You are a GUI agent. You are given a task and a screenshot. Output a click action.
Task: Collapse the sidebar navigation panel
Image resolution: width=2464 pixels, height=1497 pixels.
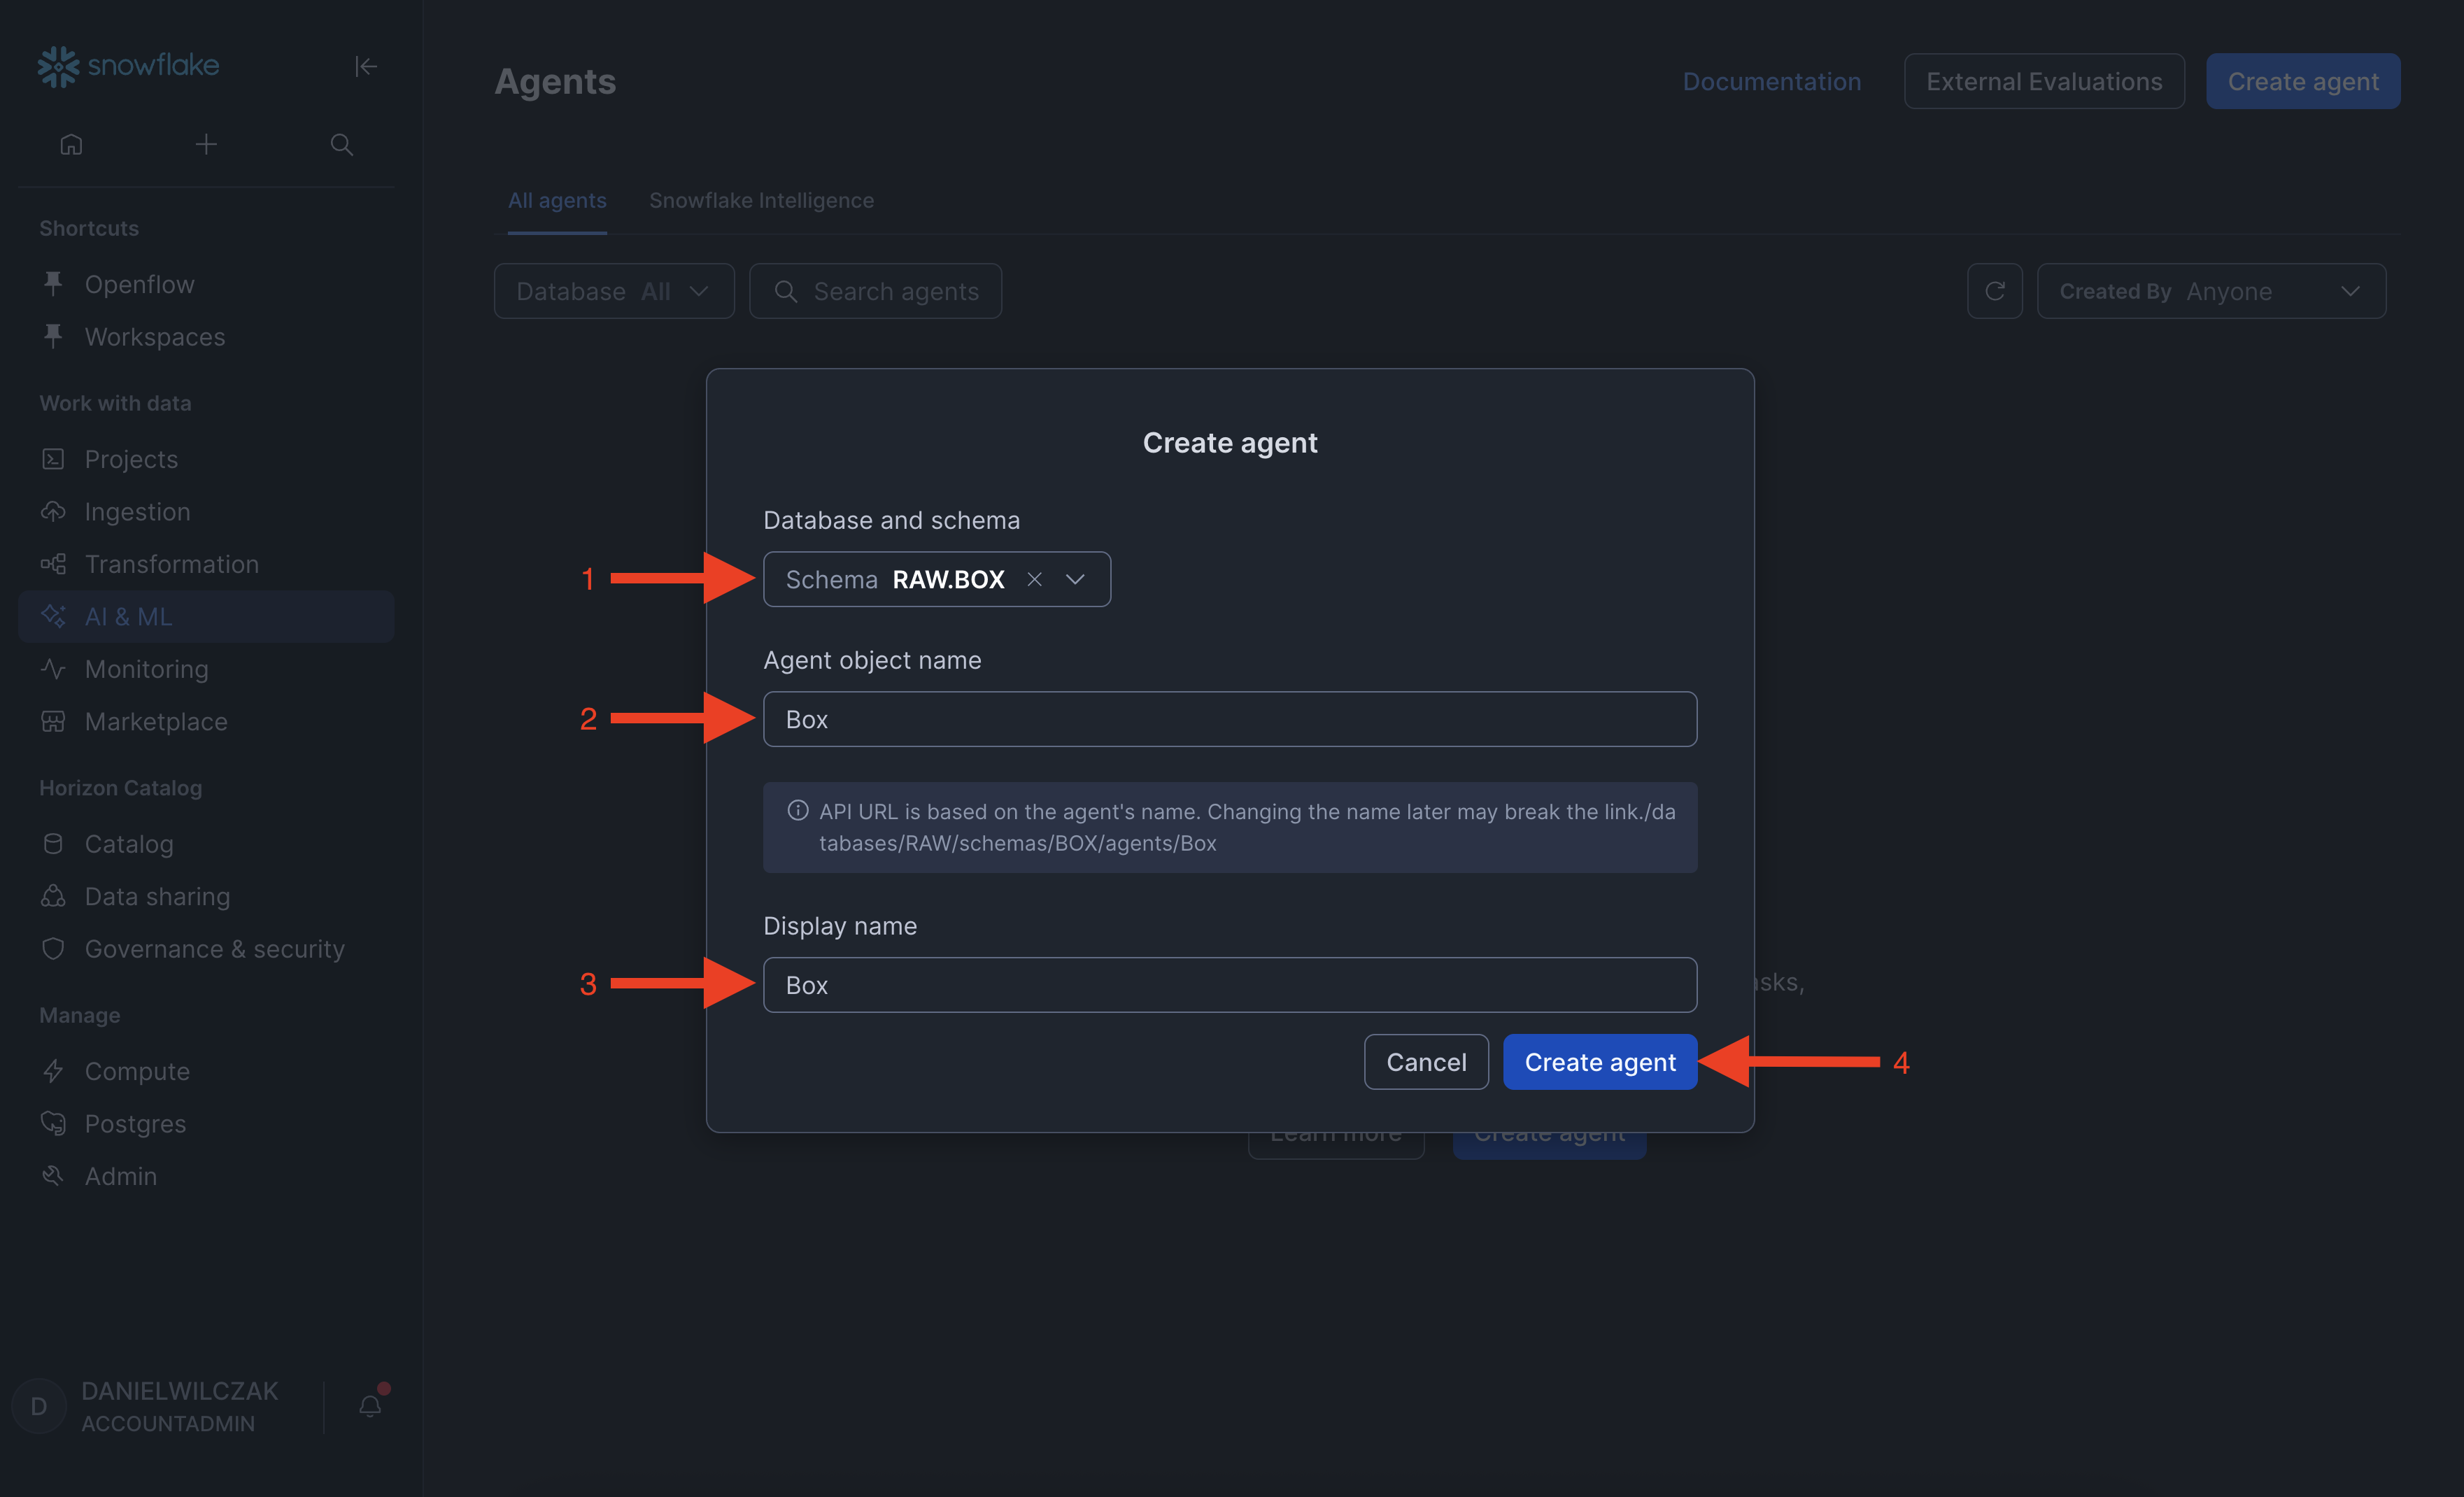[x=366, y=66]
